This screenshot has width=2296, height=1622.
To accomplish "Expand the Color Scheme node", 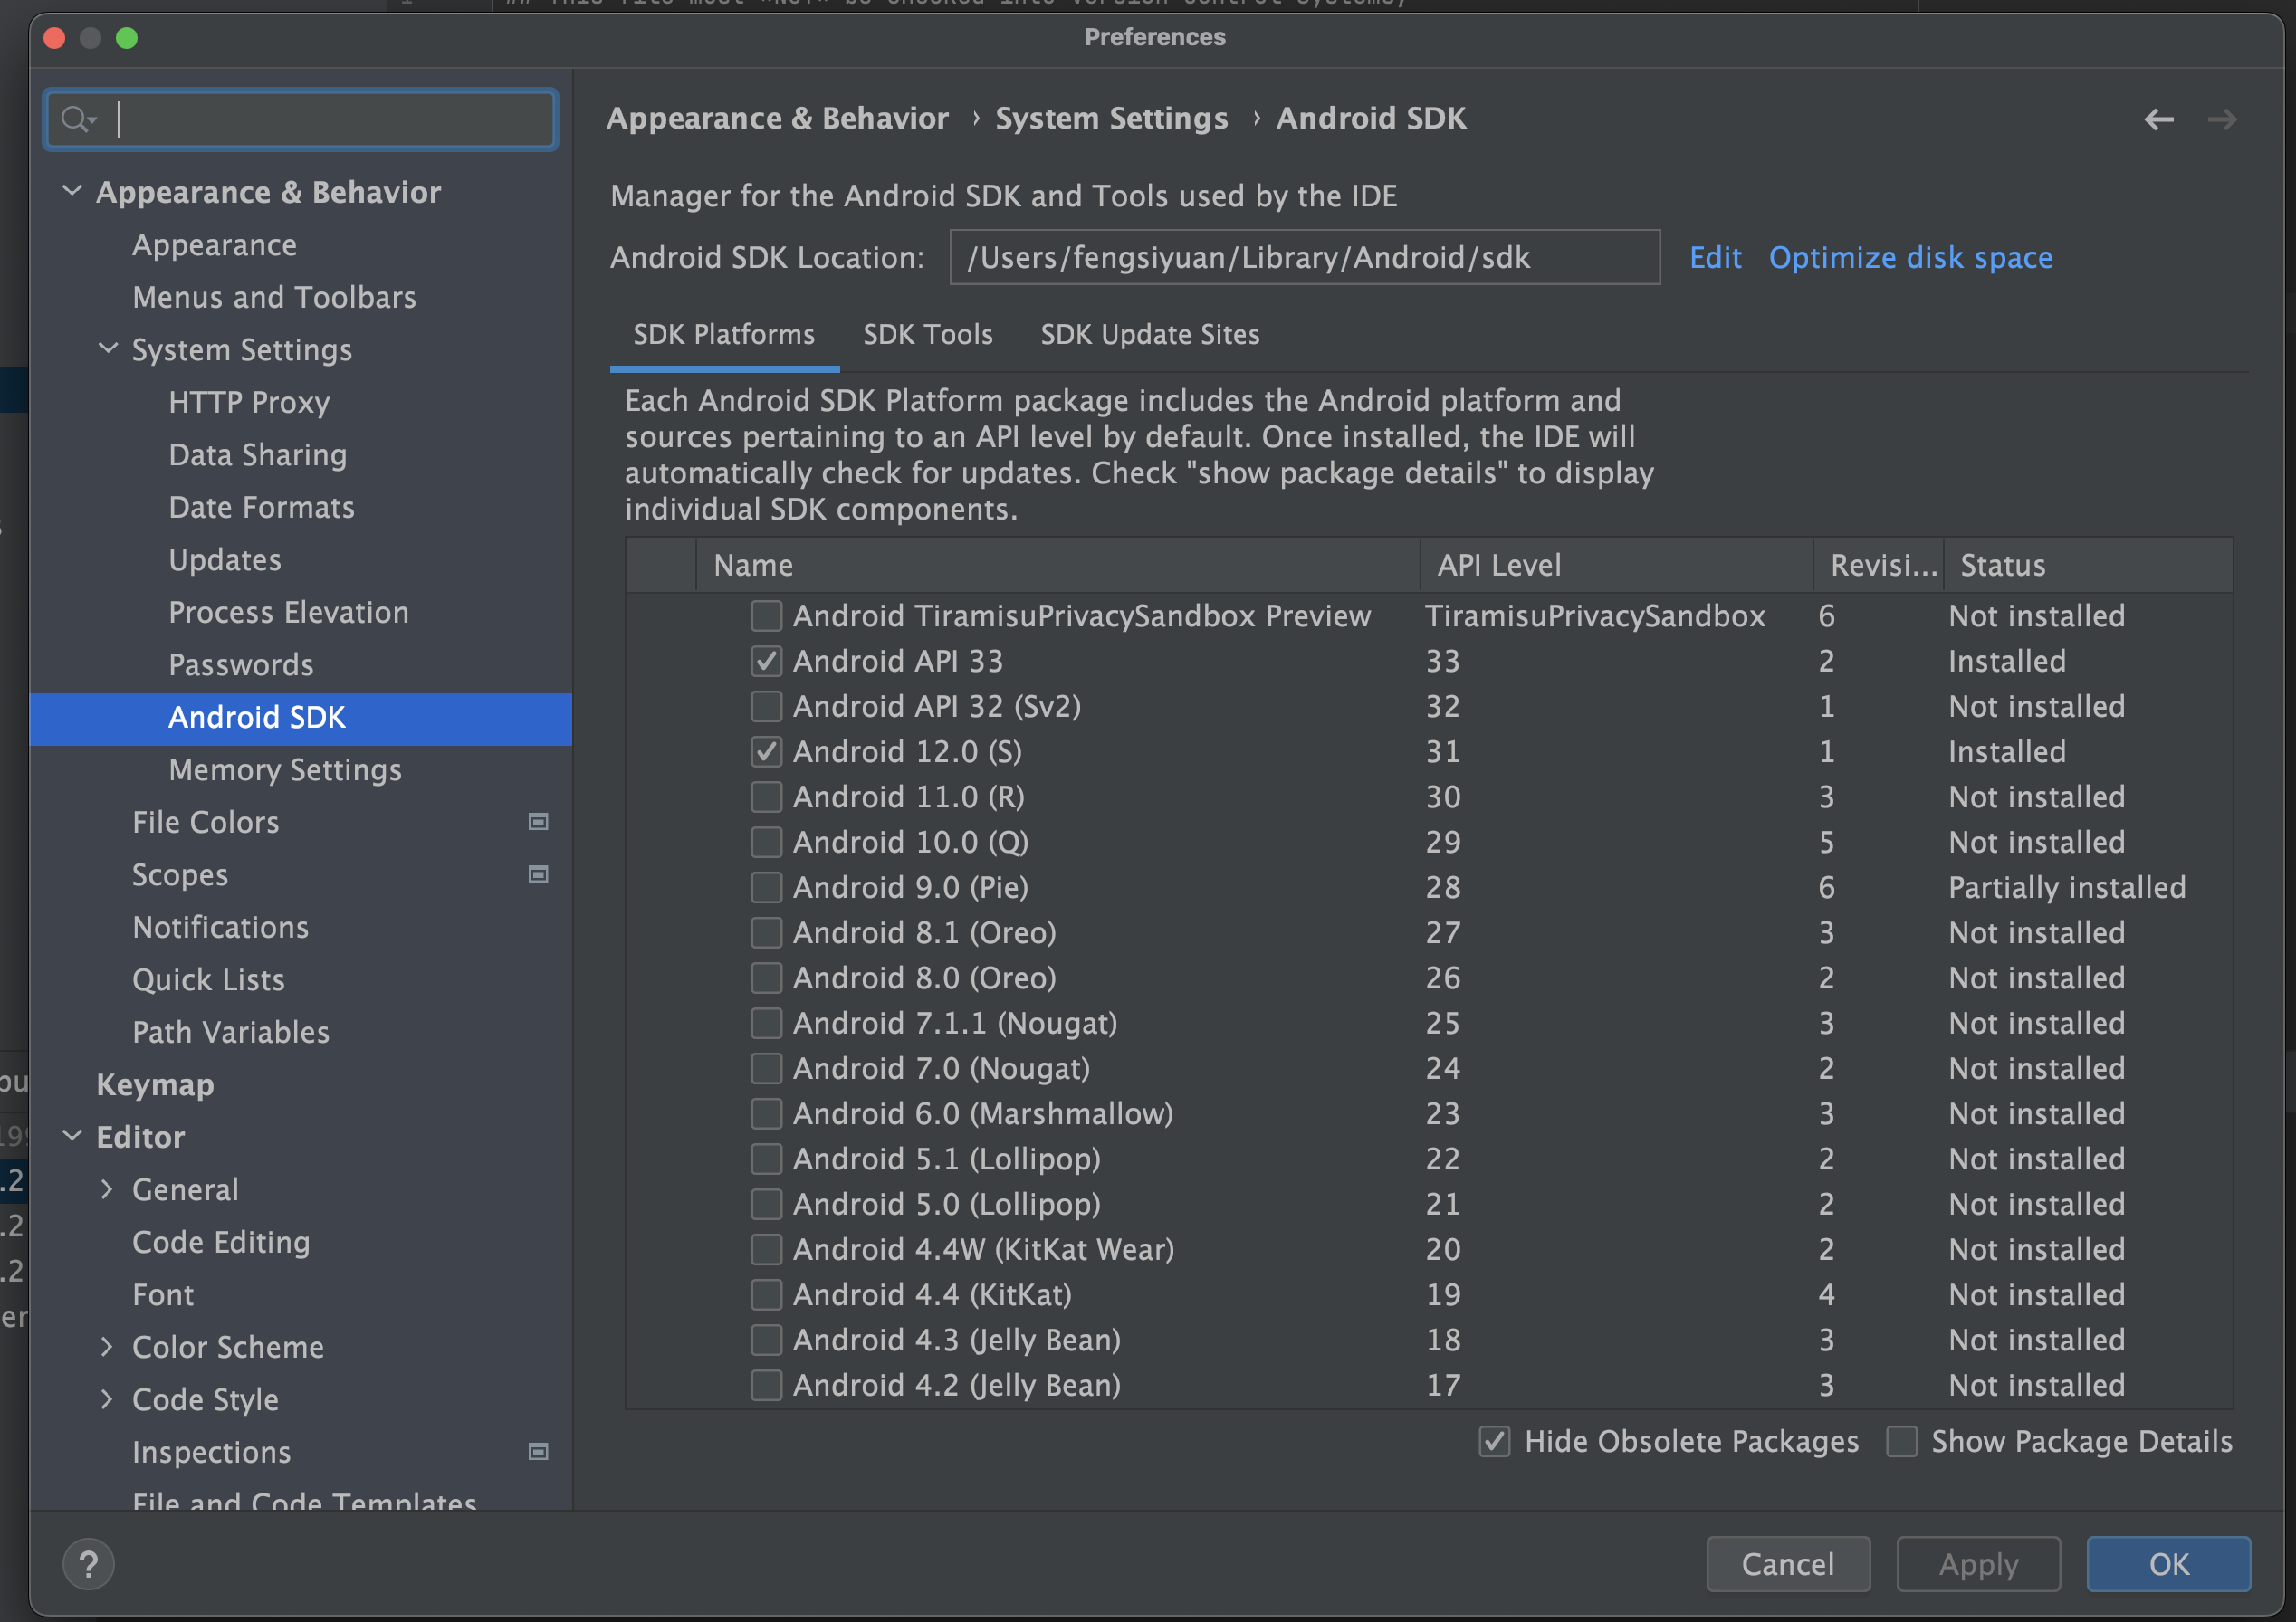I will (x=108, y=1347).
